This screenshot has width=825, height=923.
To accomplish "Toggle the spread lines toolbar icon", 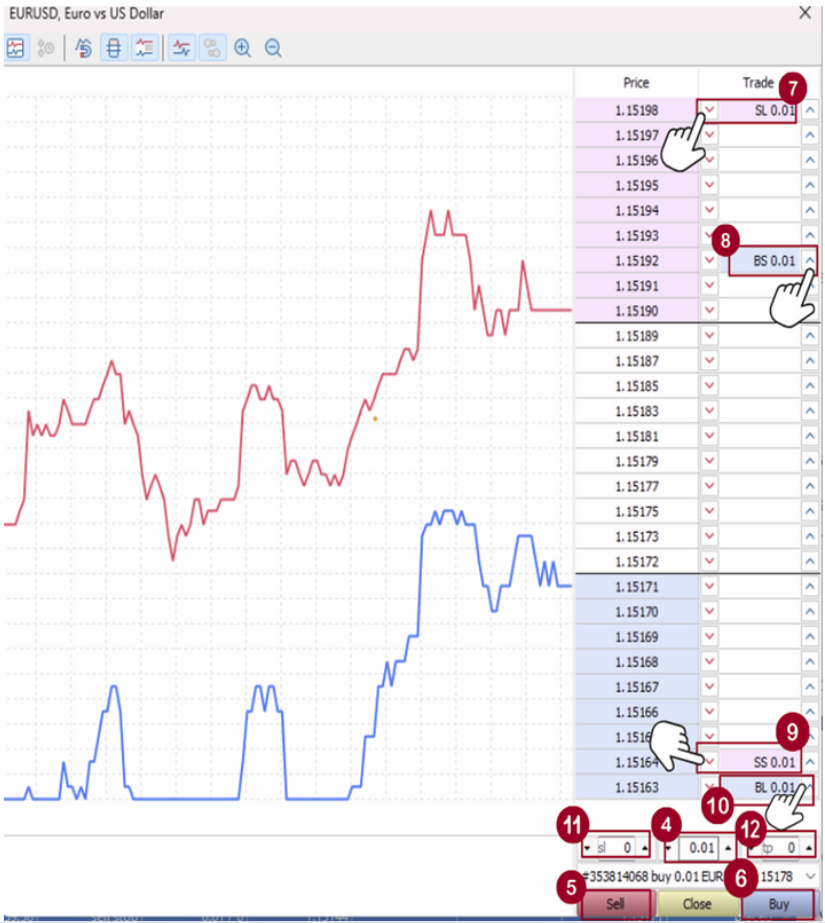I will (x=181, y=48).
